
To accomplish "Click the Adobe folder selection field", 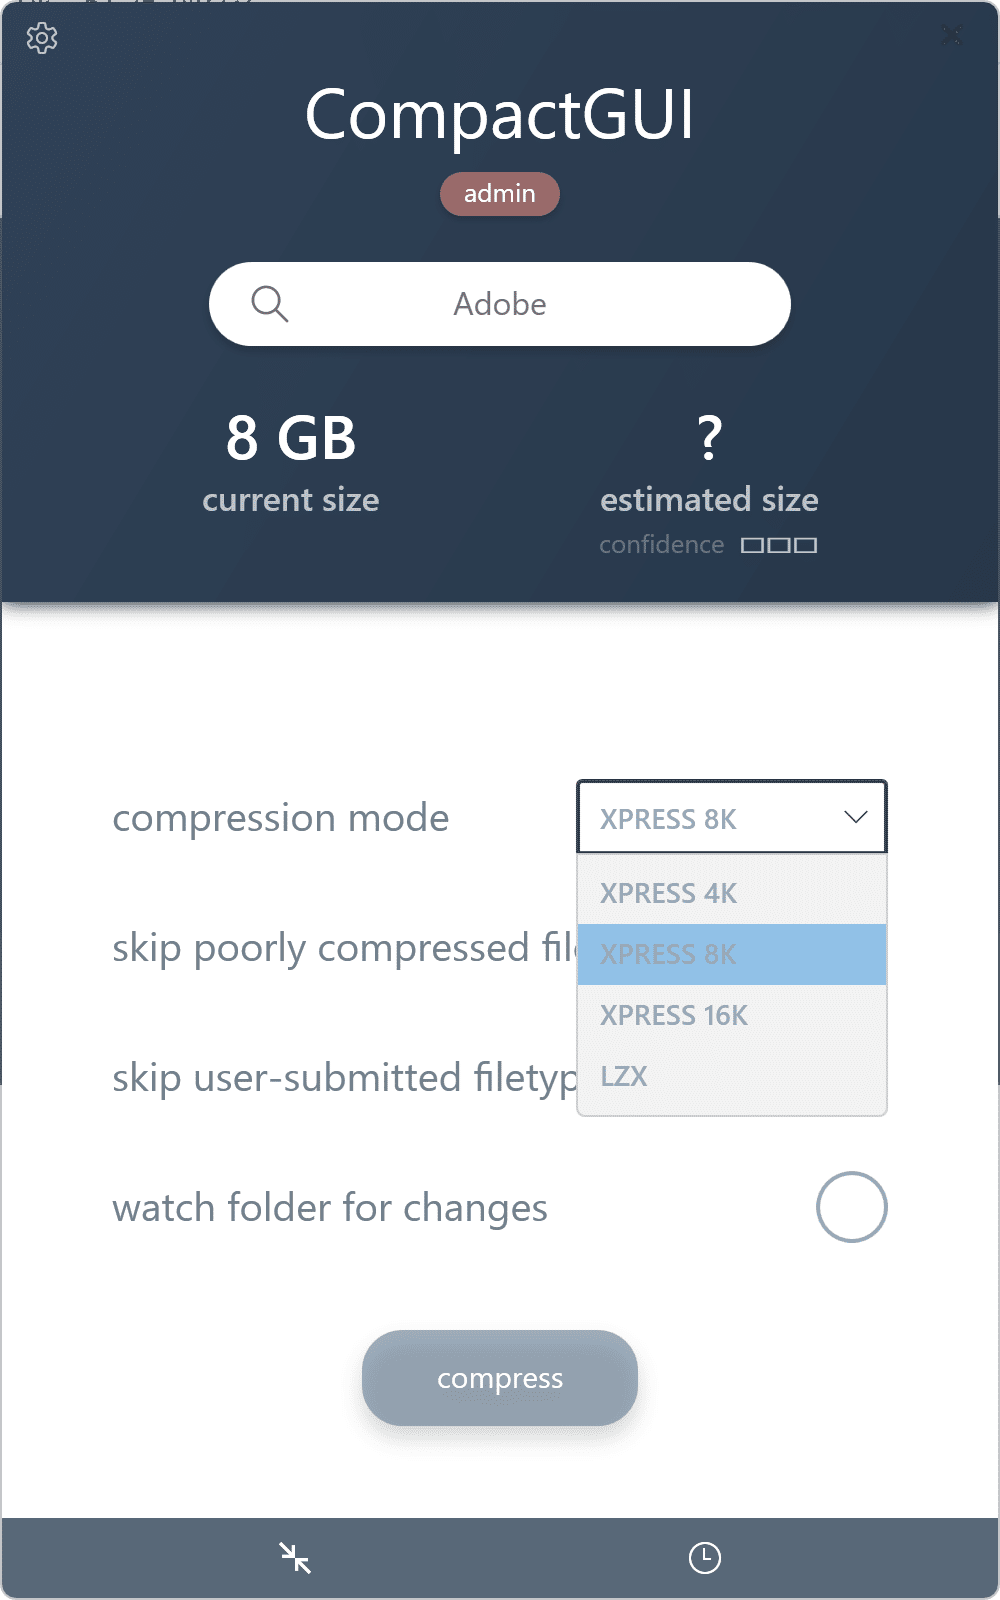I will tap(500, 304).
